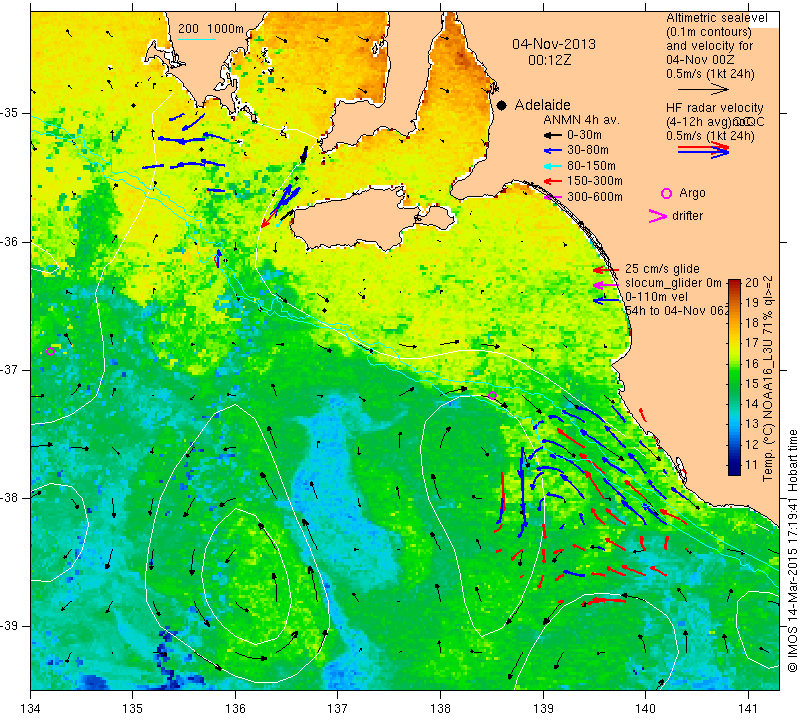The width and height of the screenshot is (800, 720).
Task: Click the Adelaide label text
Action: coord(542,106)
